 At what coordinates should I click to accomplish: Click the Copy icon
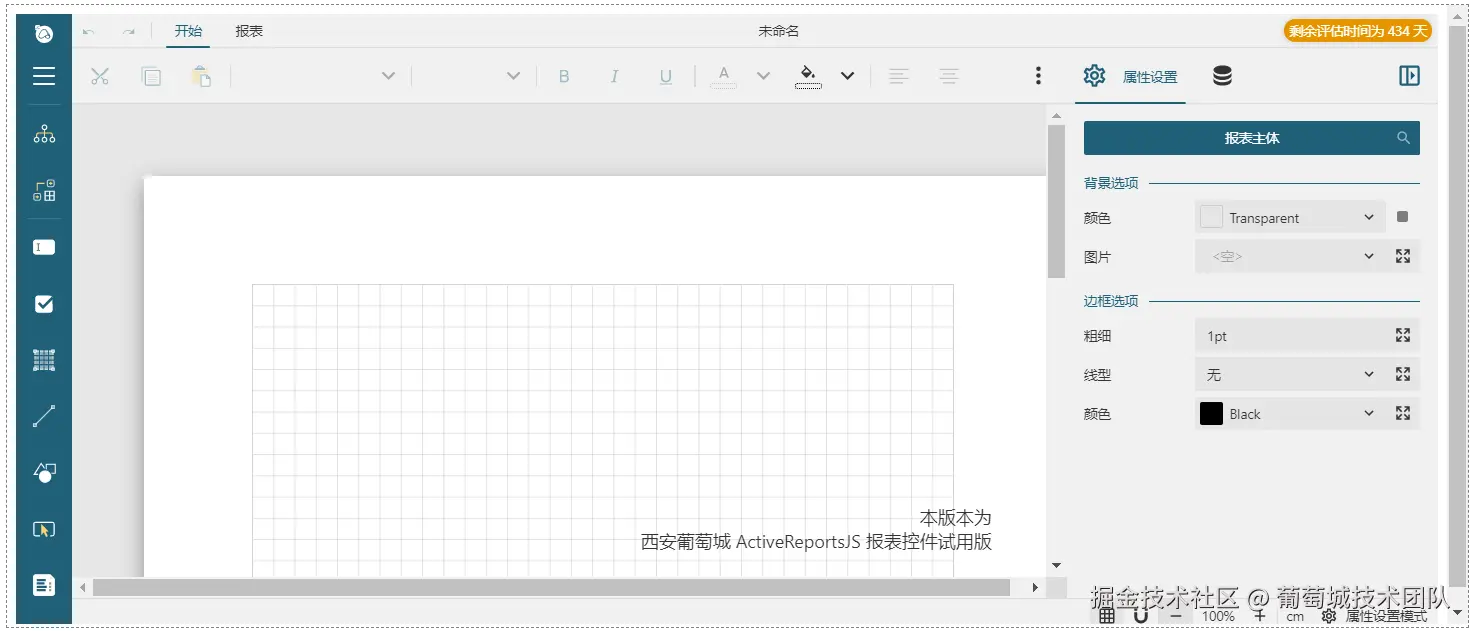click(x=151, y=76)
